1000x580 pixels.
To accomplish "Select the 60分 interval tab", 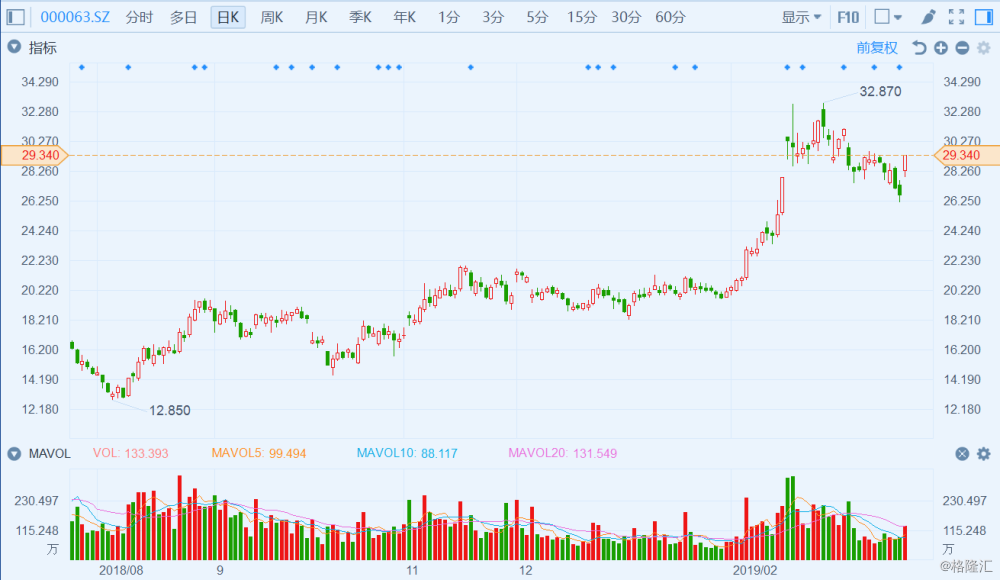I will pyautogui.click(x=670, y=17).
